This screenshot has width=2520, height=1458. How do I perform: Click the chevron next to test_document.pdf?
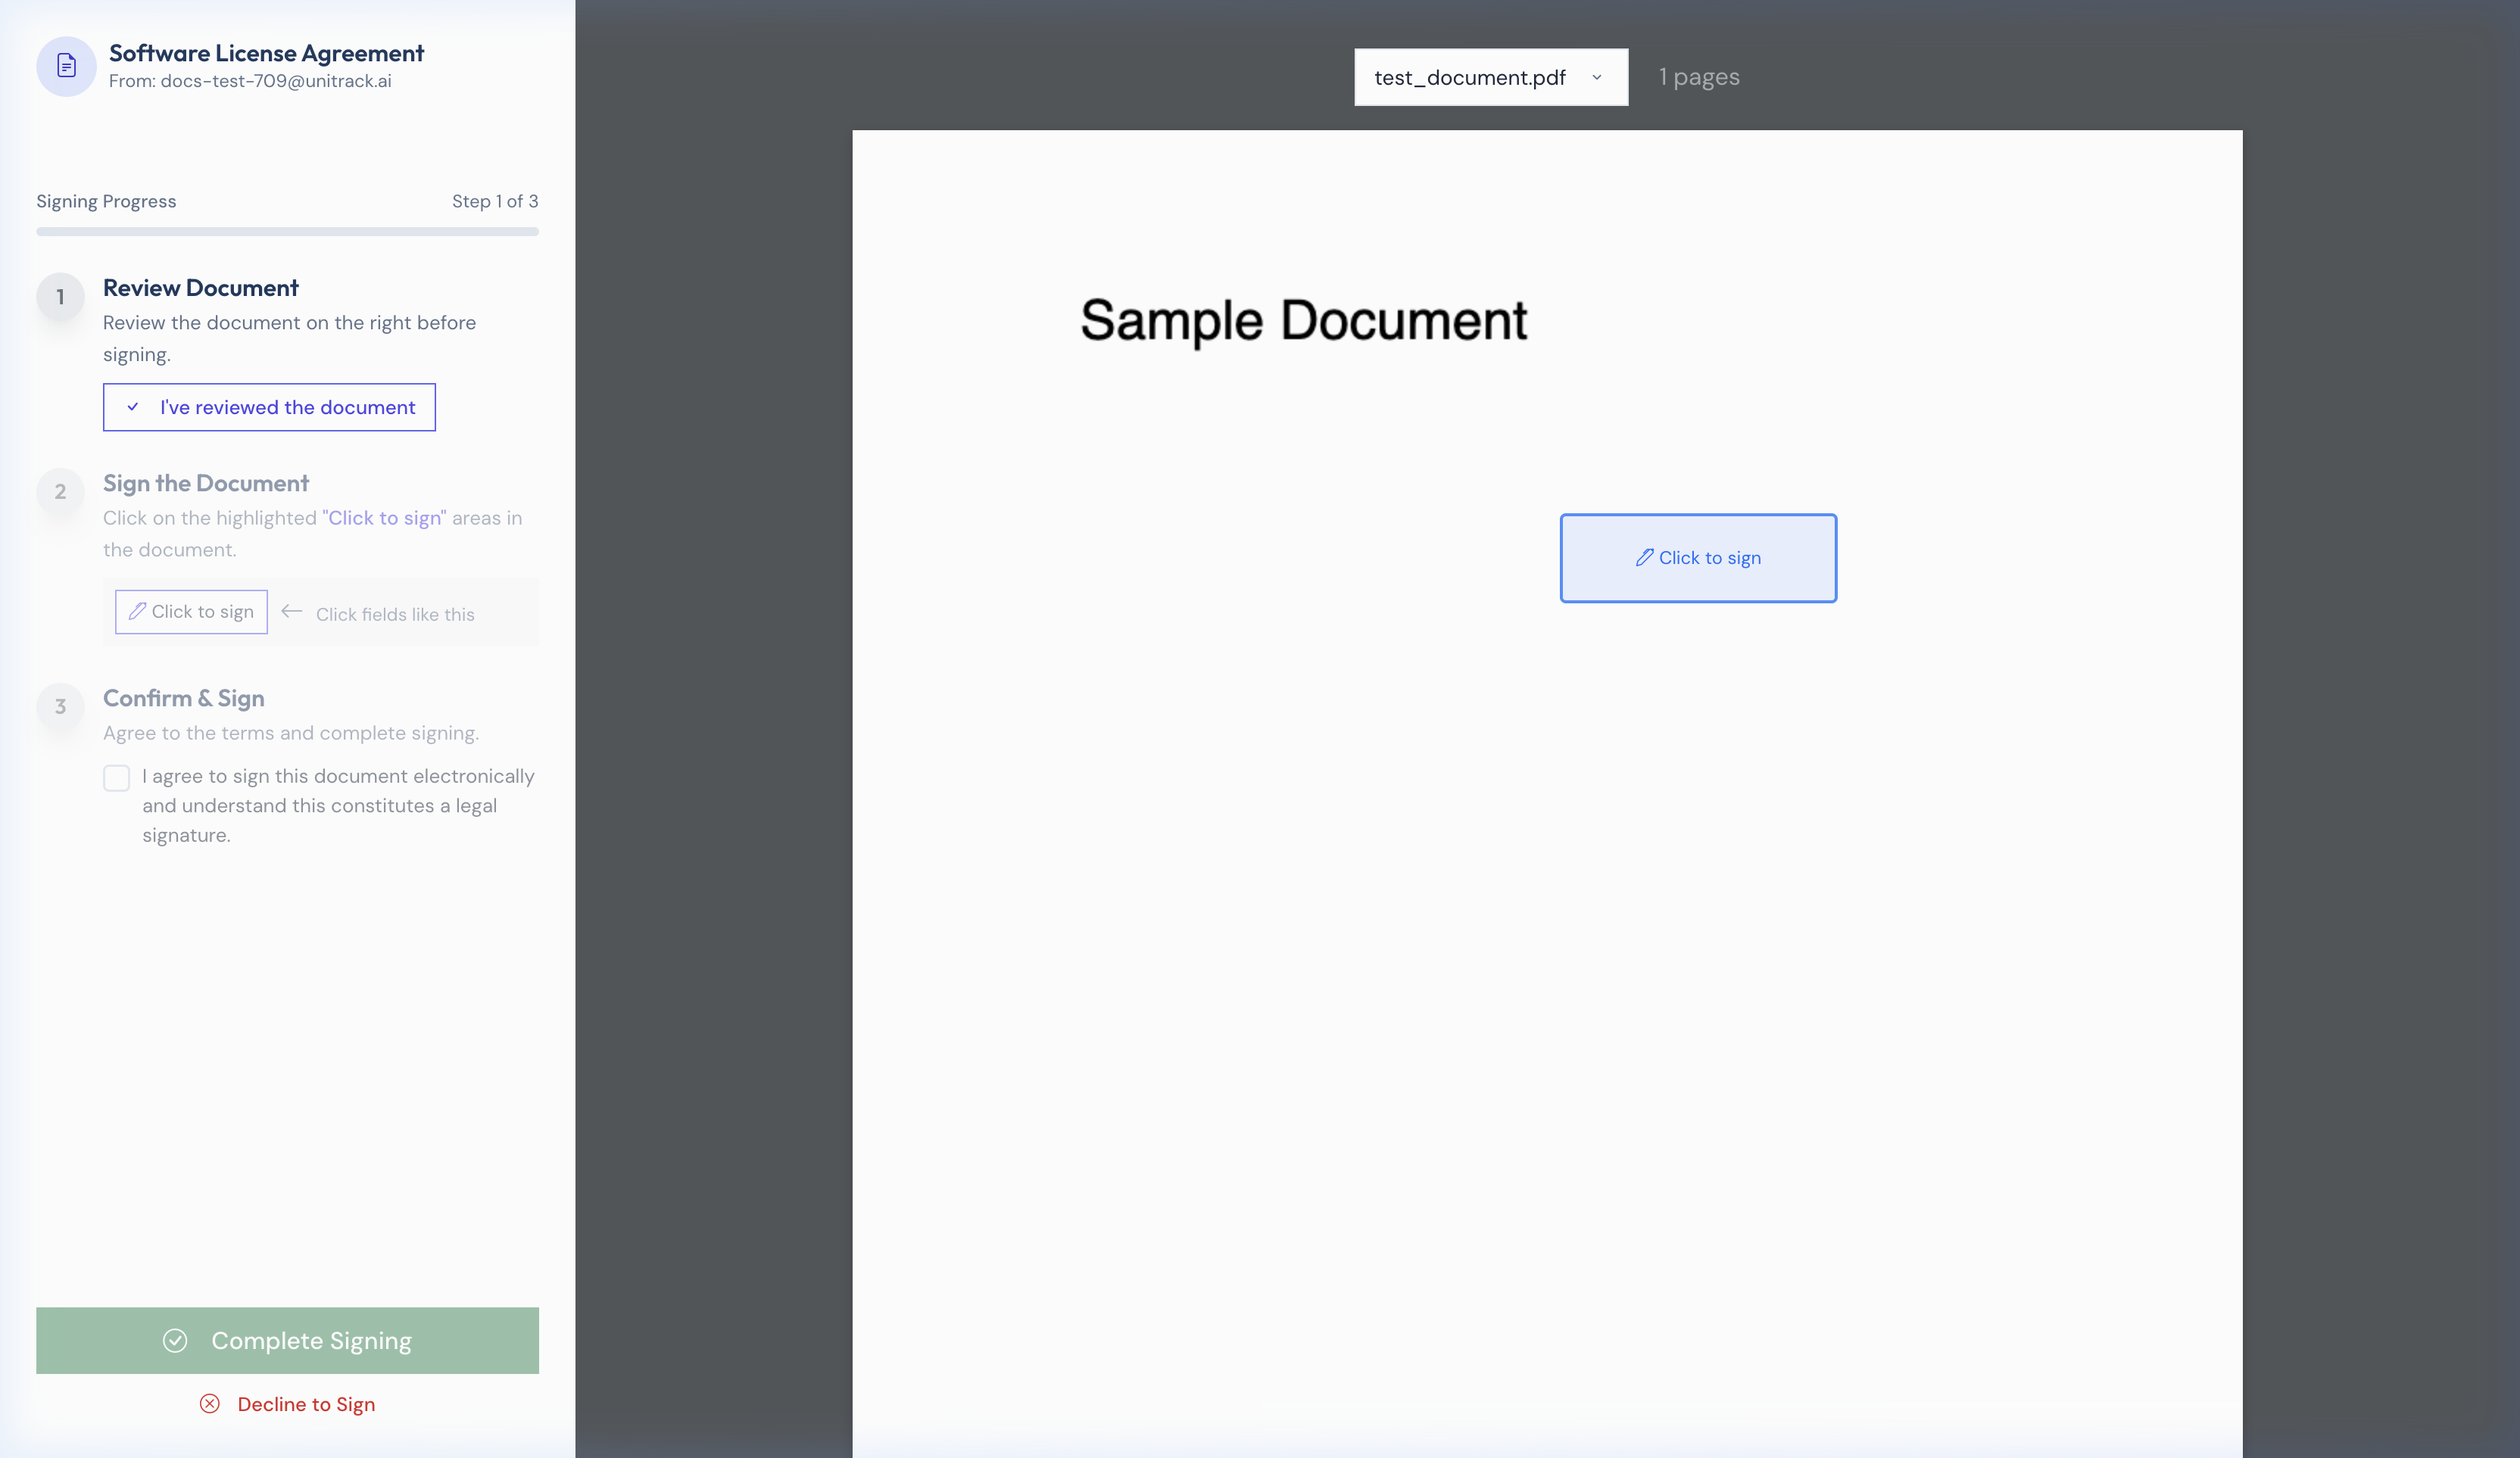tap(1597, 77)
